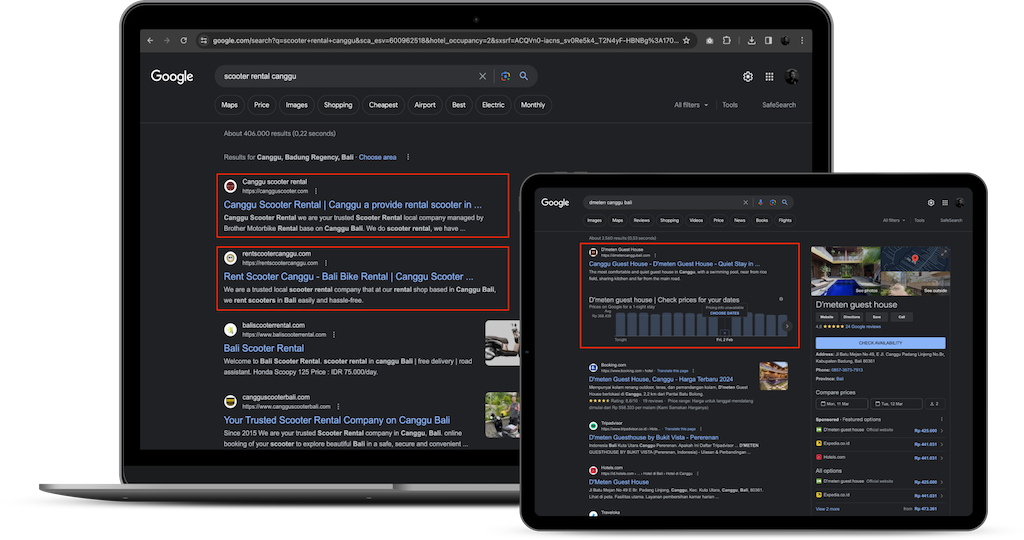Viewport: 1024px width, 540px height.
Task: Open three-dot menu next to cangguscooter.com URL
Action: pyautogui.click(x=316, y=191)
